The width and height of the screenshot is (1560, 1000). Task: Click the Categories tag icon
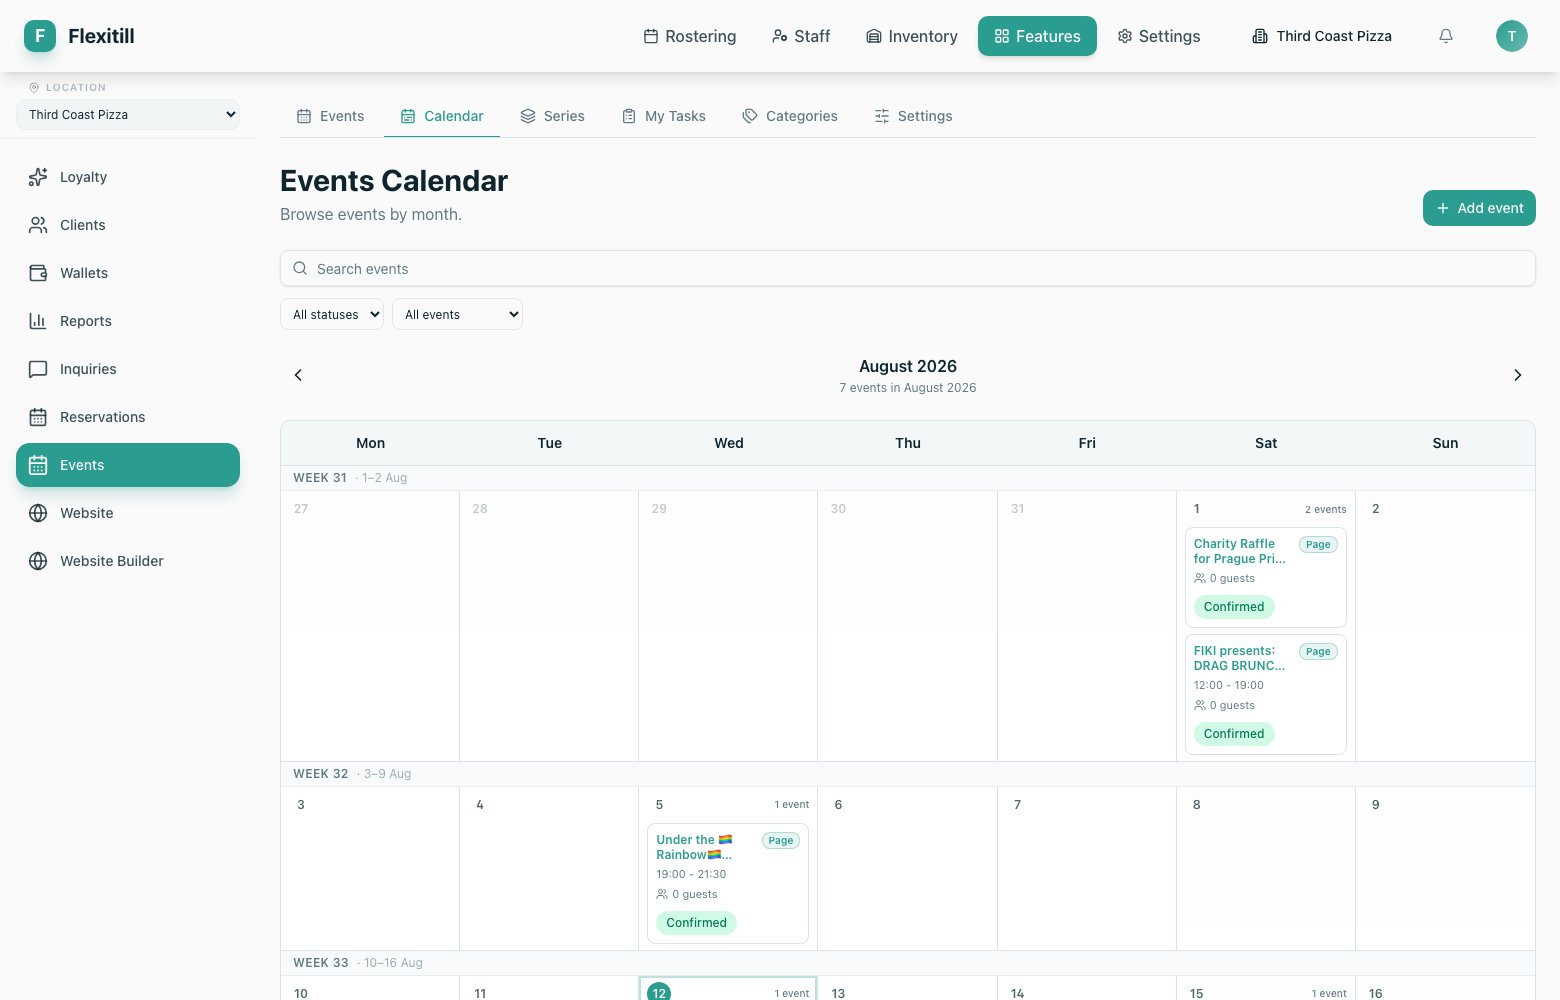[x=750, y=116]
